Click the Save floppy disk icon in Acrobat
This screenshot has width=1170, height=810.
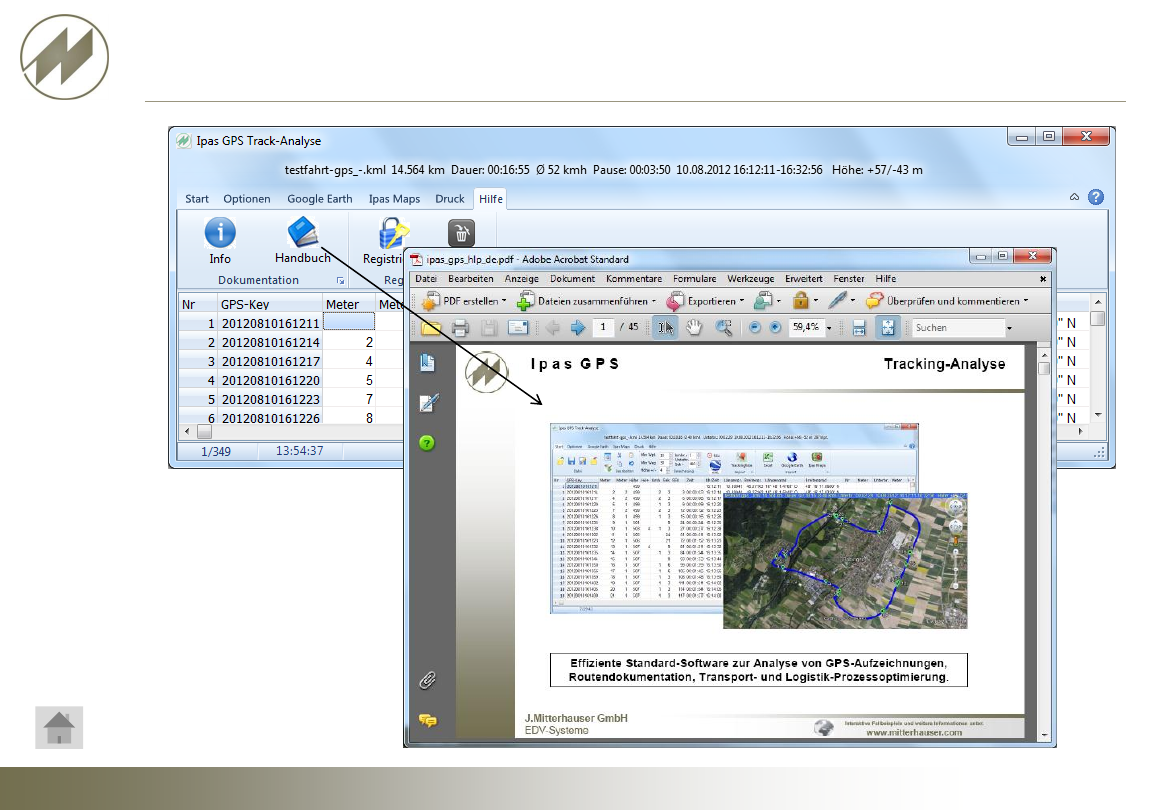click(x=489, y=327)
